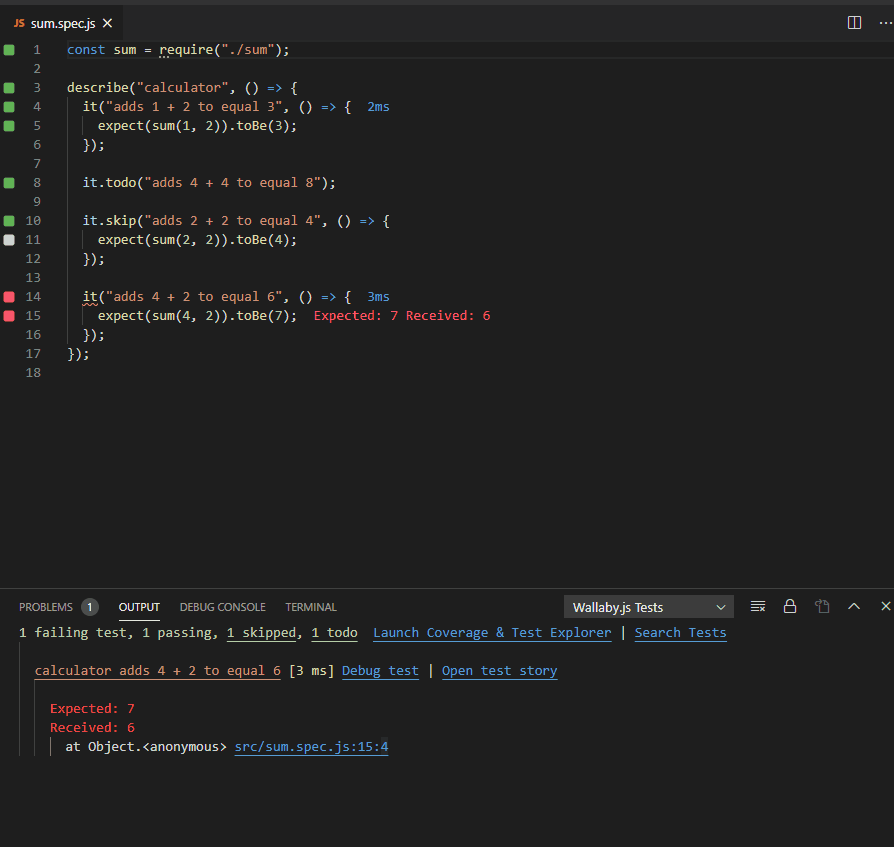Click 'calculator adds 4 + 2 to equal 6' link
This screenshot has width=894, height=847.
pos(157,671)
